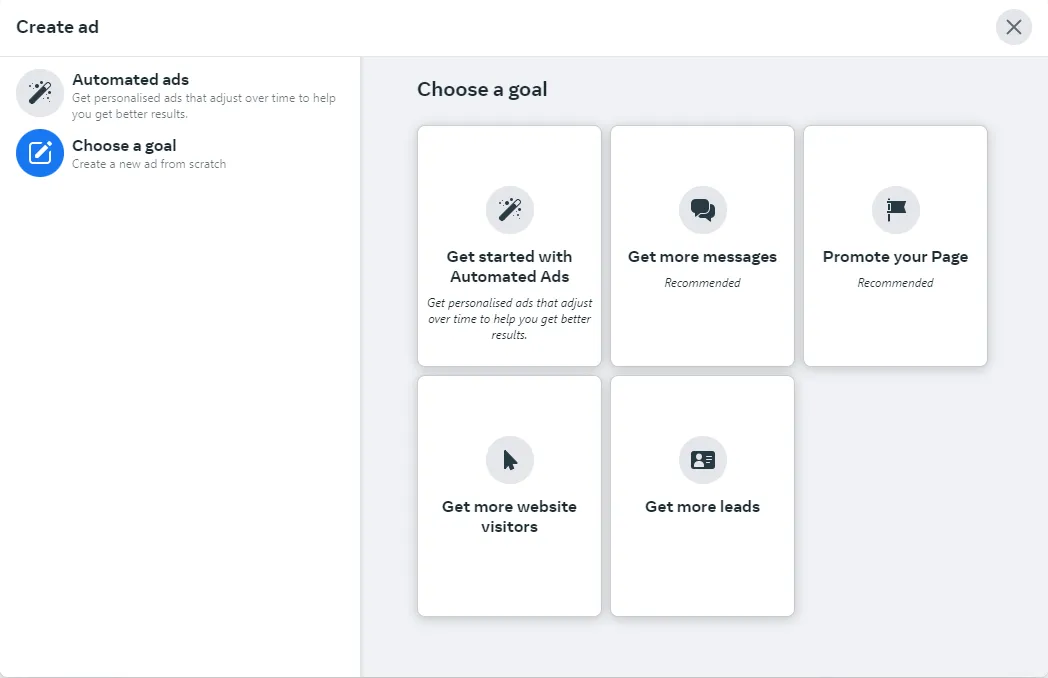Click Recommended label under Get more messages
1048x678 pixels.
pos(702,283)
